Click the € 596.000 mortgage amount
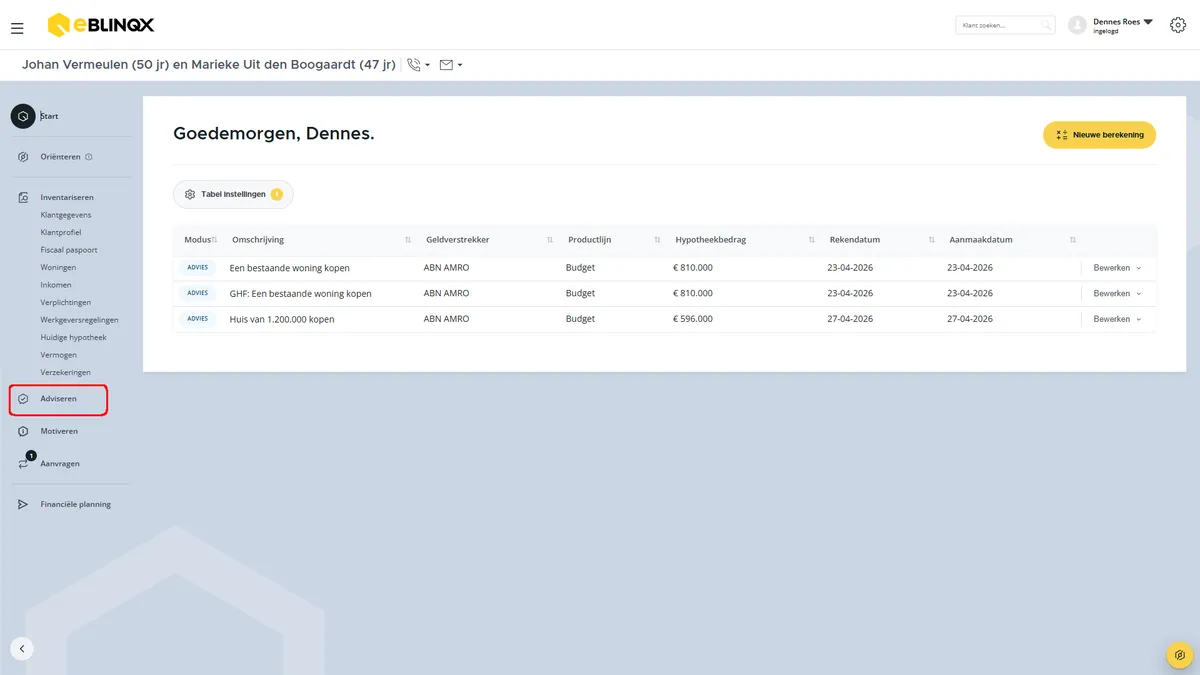Image resolution: width=1200 pixels, height=675 pixels. pos(693,319)
